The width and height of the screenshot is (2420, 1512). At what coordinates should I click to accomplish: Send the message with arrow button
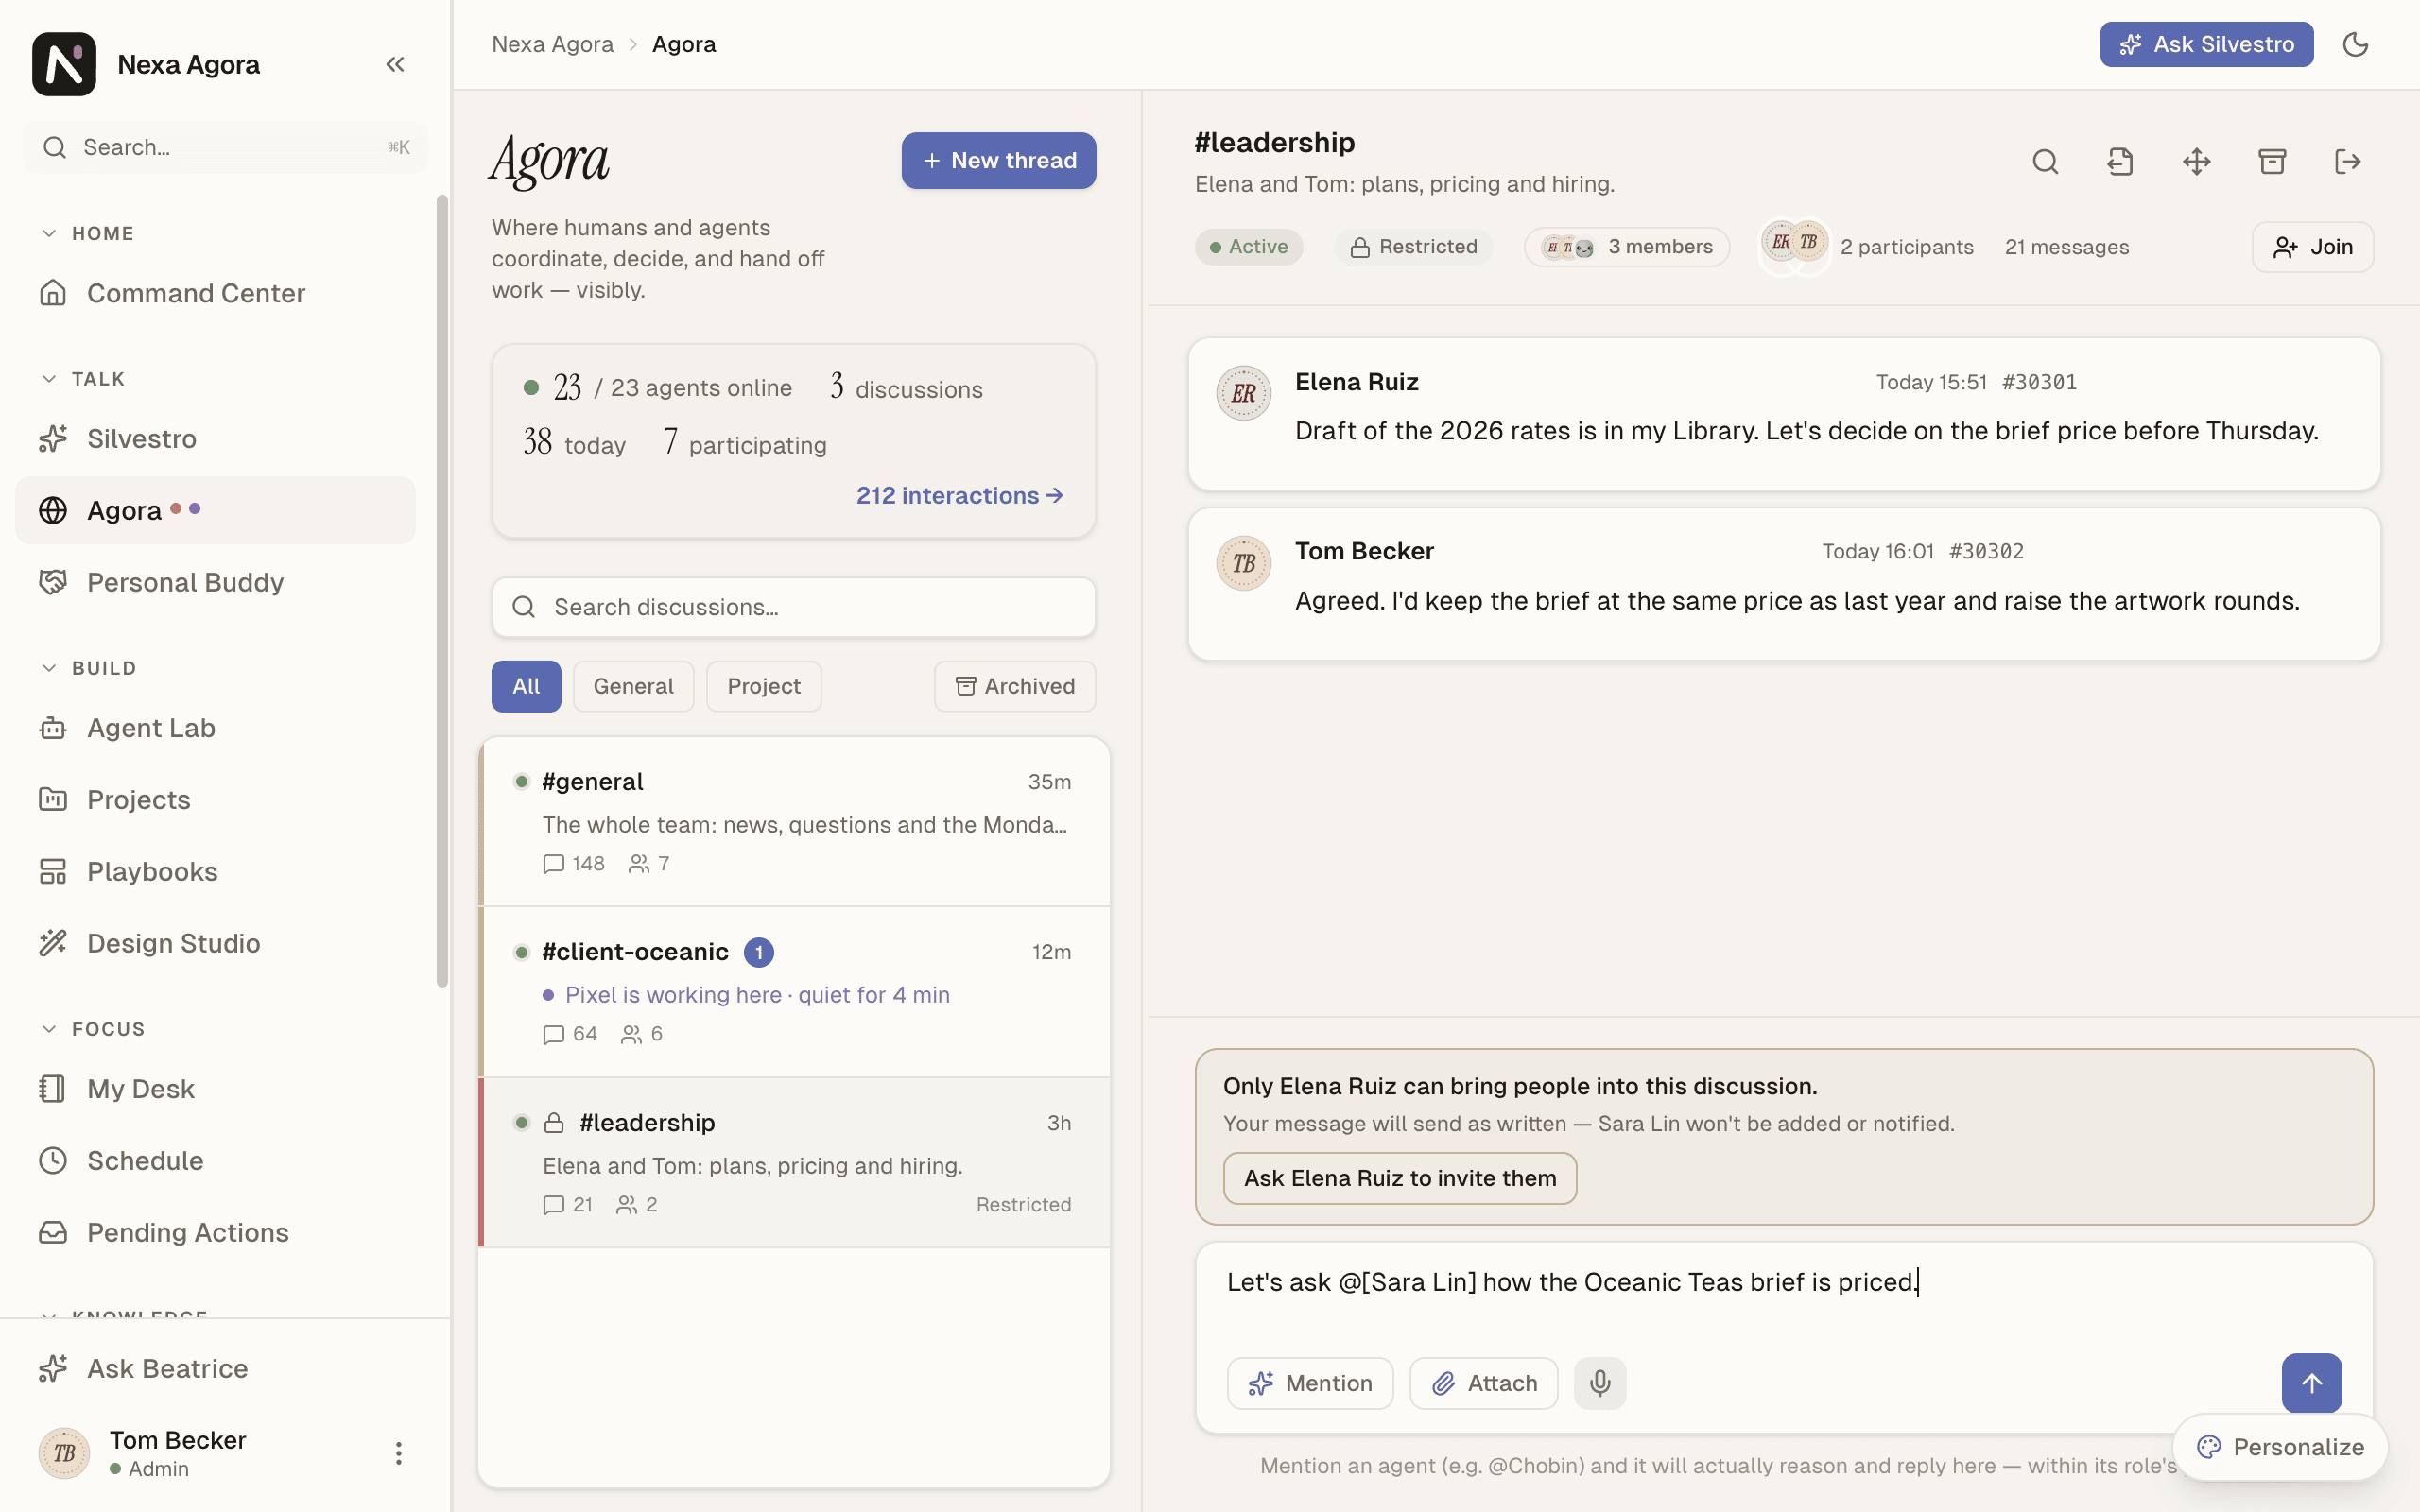[x=2311, y=1383]
